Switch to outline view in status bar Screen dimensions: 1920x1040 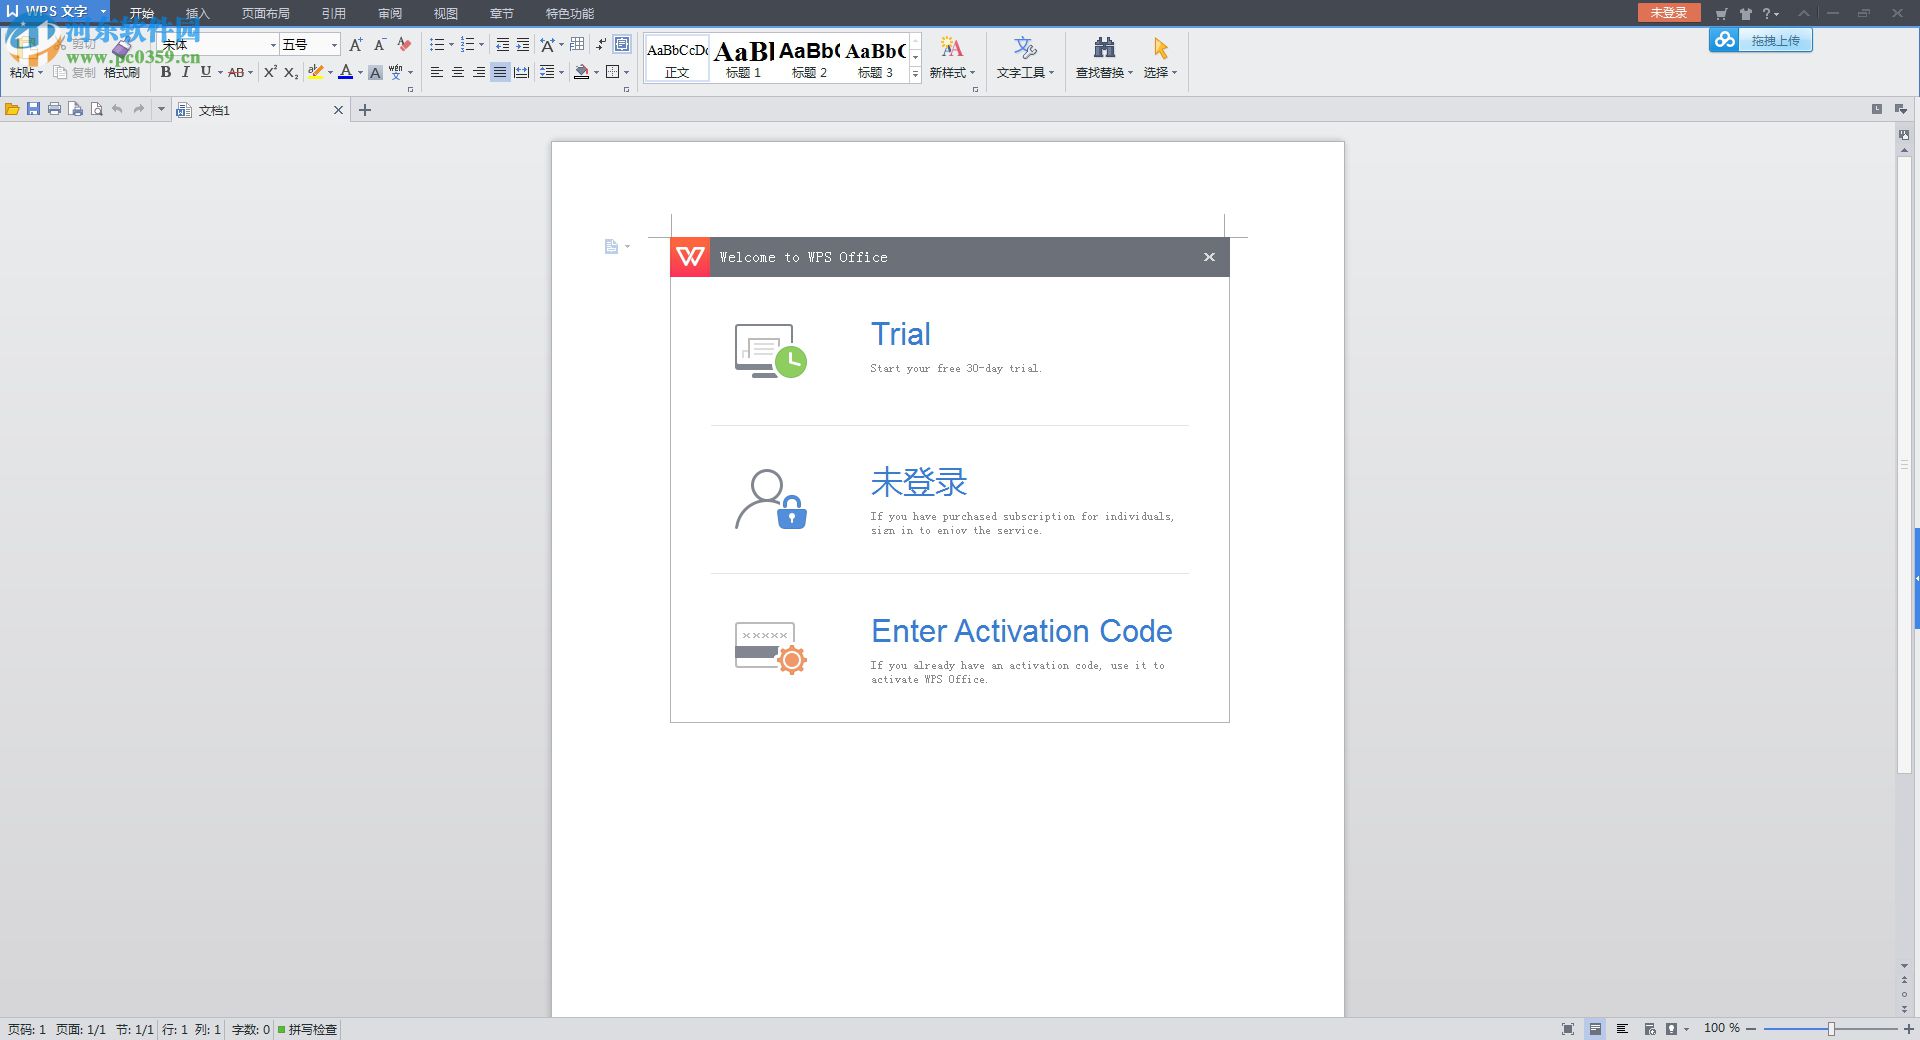(1622, 1029)
